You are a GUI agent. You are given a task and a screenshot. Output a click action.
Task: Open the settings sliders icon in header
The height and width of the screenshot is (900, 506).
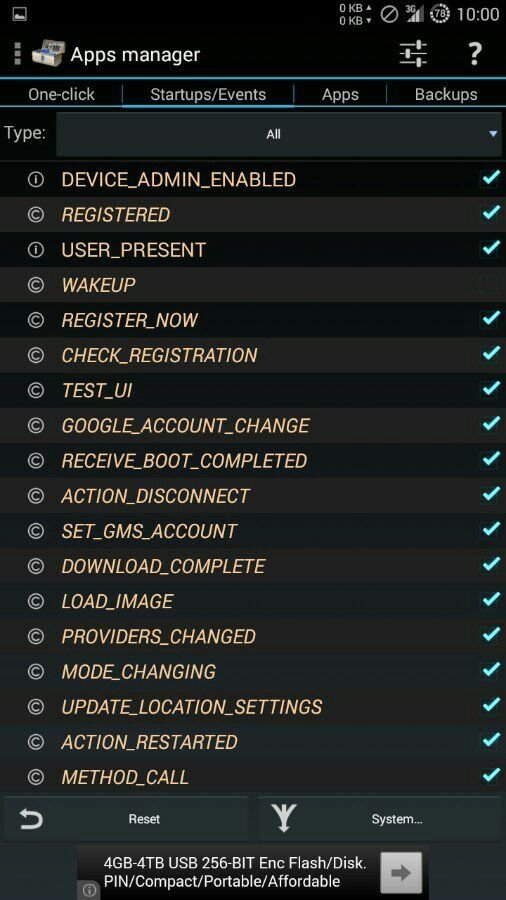coord(412,54)
